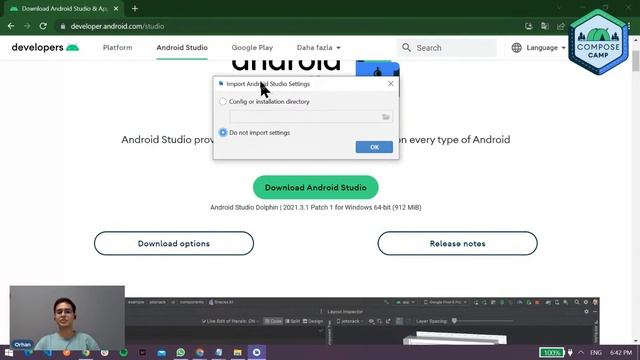640x360 pixels.
Task: Select the Download Android Studio browser tab
Action: point(64,9)
